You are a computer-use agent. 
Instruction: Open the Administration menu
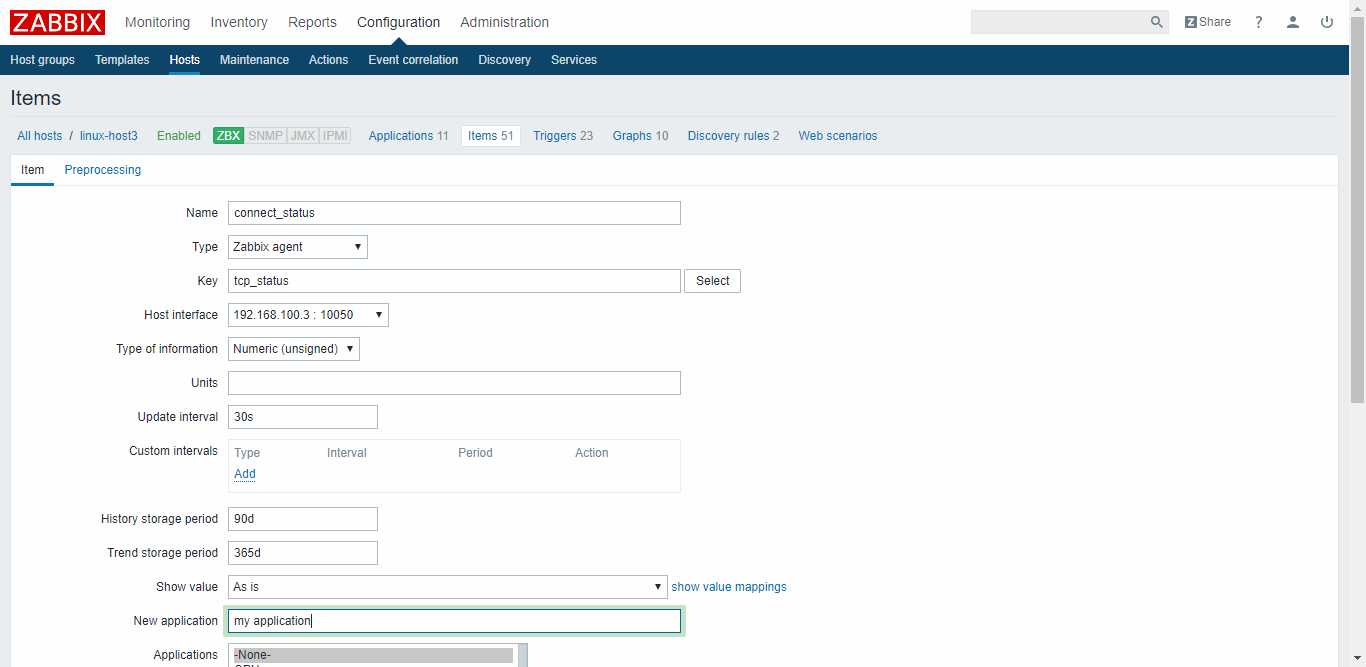[504, 22]
